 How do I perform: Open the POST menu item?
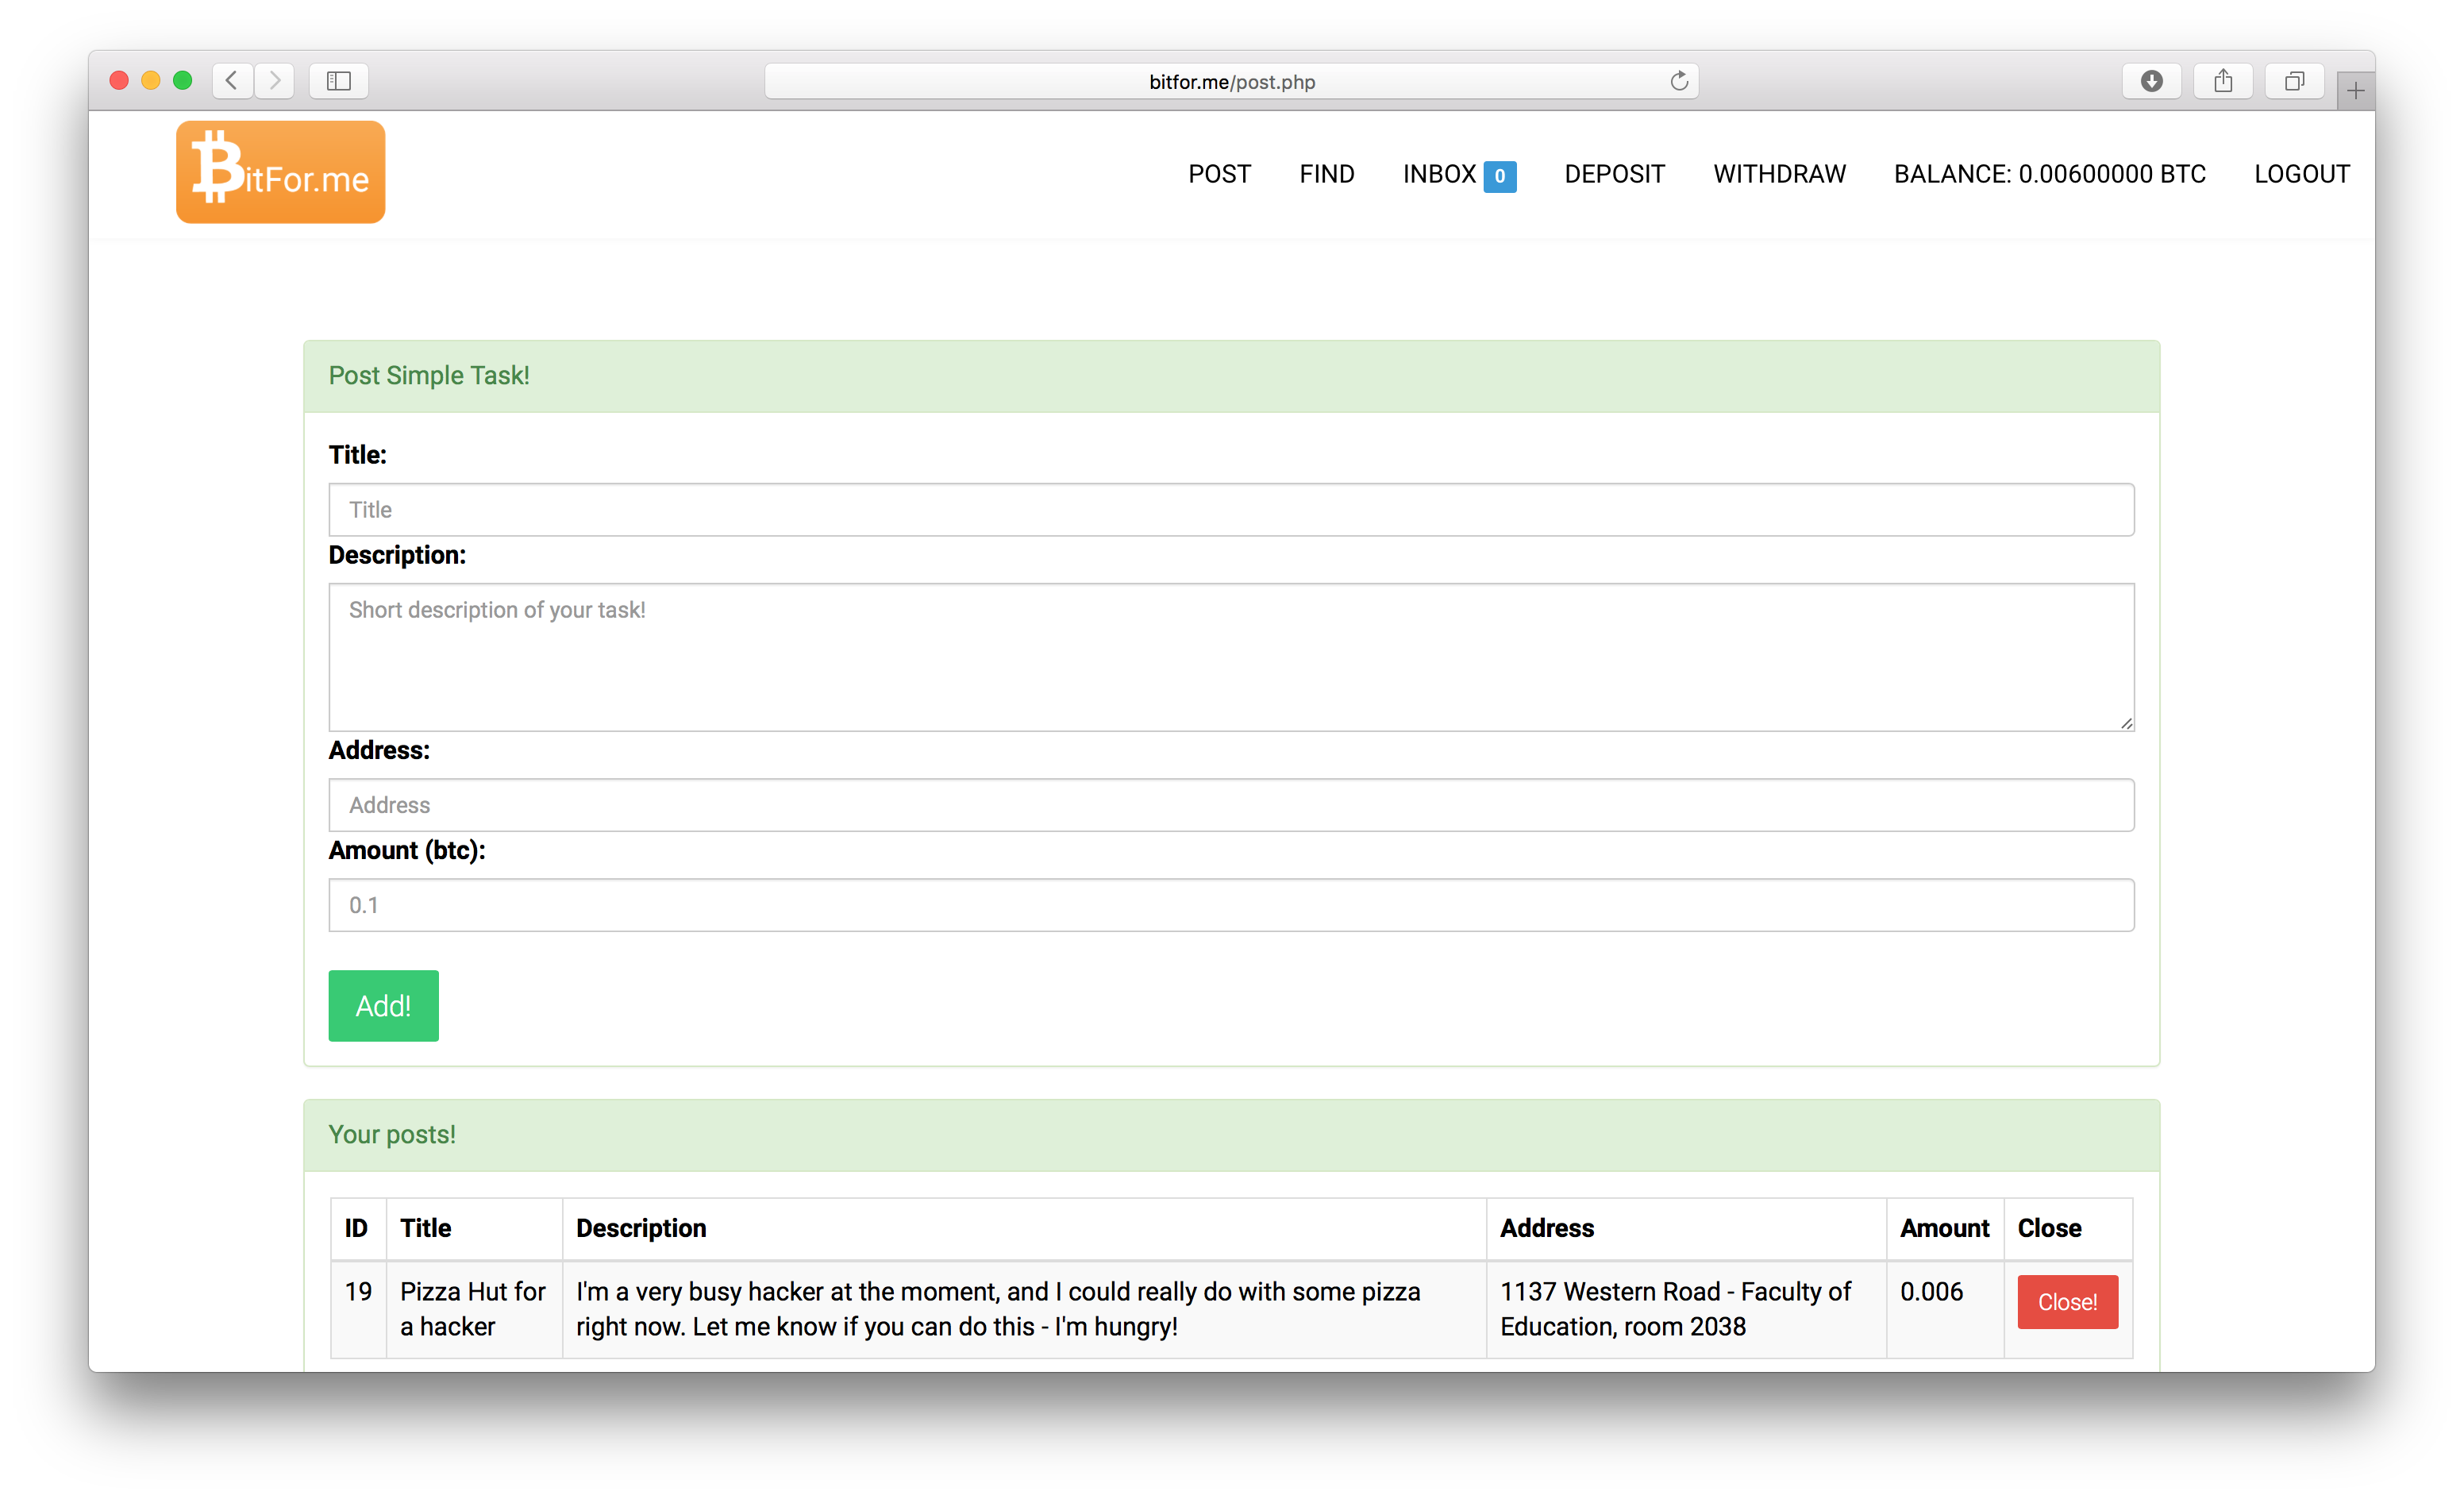(1219, 174)
